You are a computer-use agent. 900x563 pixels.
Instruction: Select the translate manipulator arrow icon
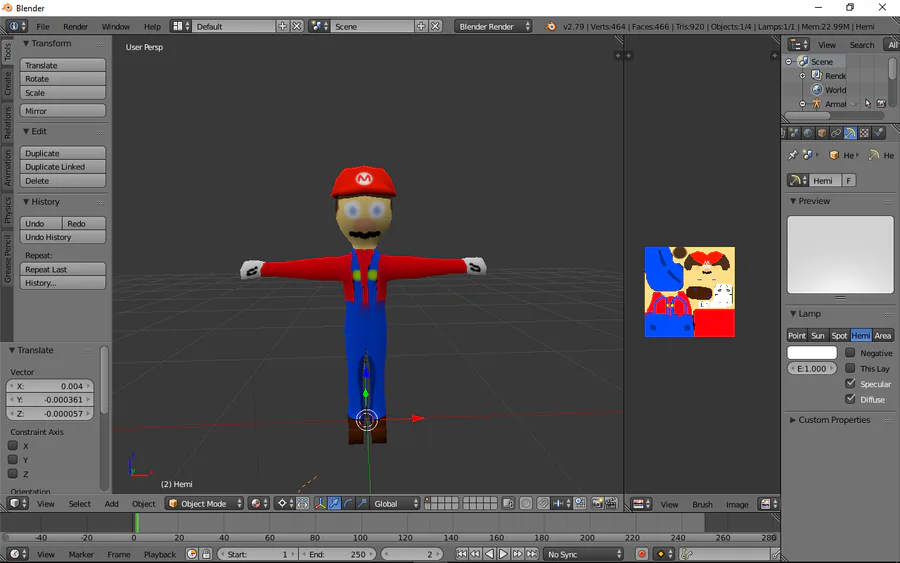pyautogui.click(x=334, y=503)
